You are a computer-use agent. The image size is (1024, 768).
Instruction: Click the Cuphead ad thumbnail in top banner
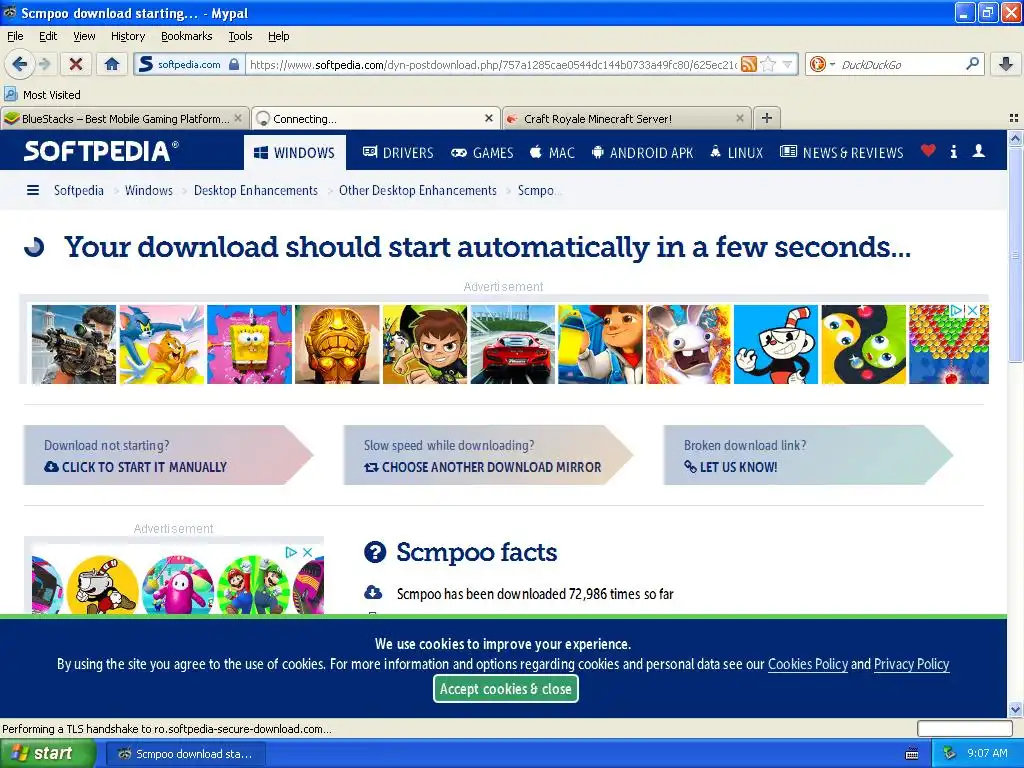click(776, 344)
